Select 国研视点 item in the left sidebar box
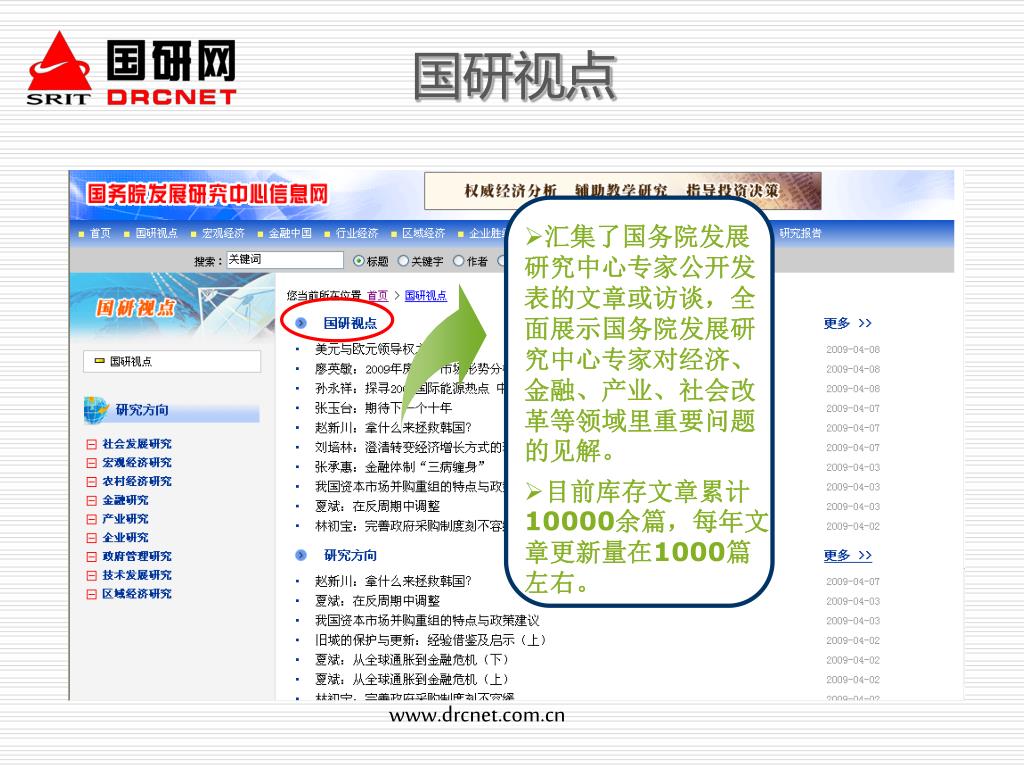 pos(172,361)
